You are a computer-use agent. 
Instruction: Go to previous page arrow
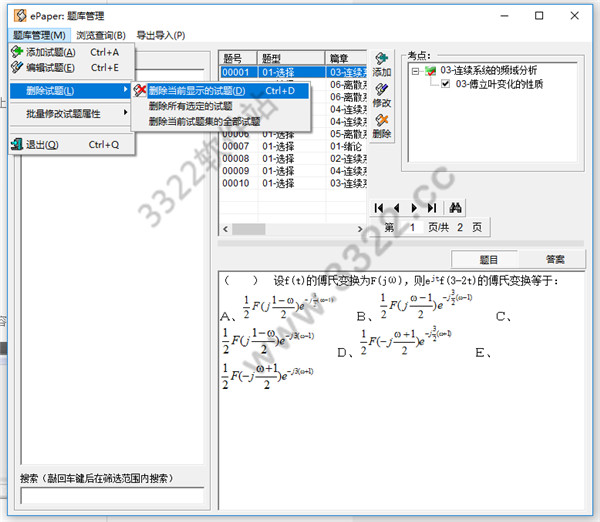coord(396,208)
